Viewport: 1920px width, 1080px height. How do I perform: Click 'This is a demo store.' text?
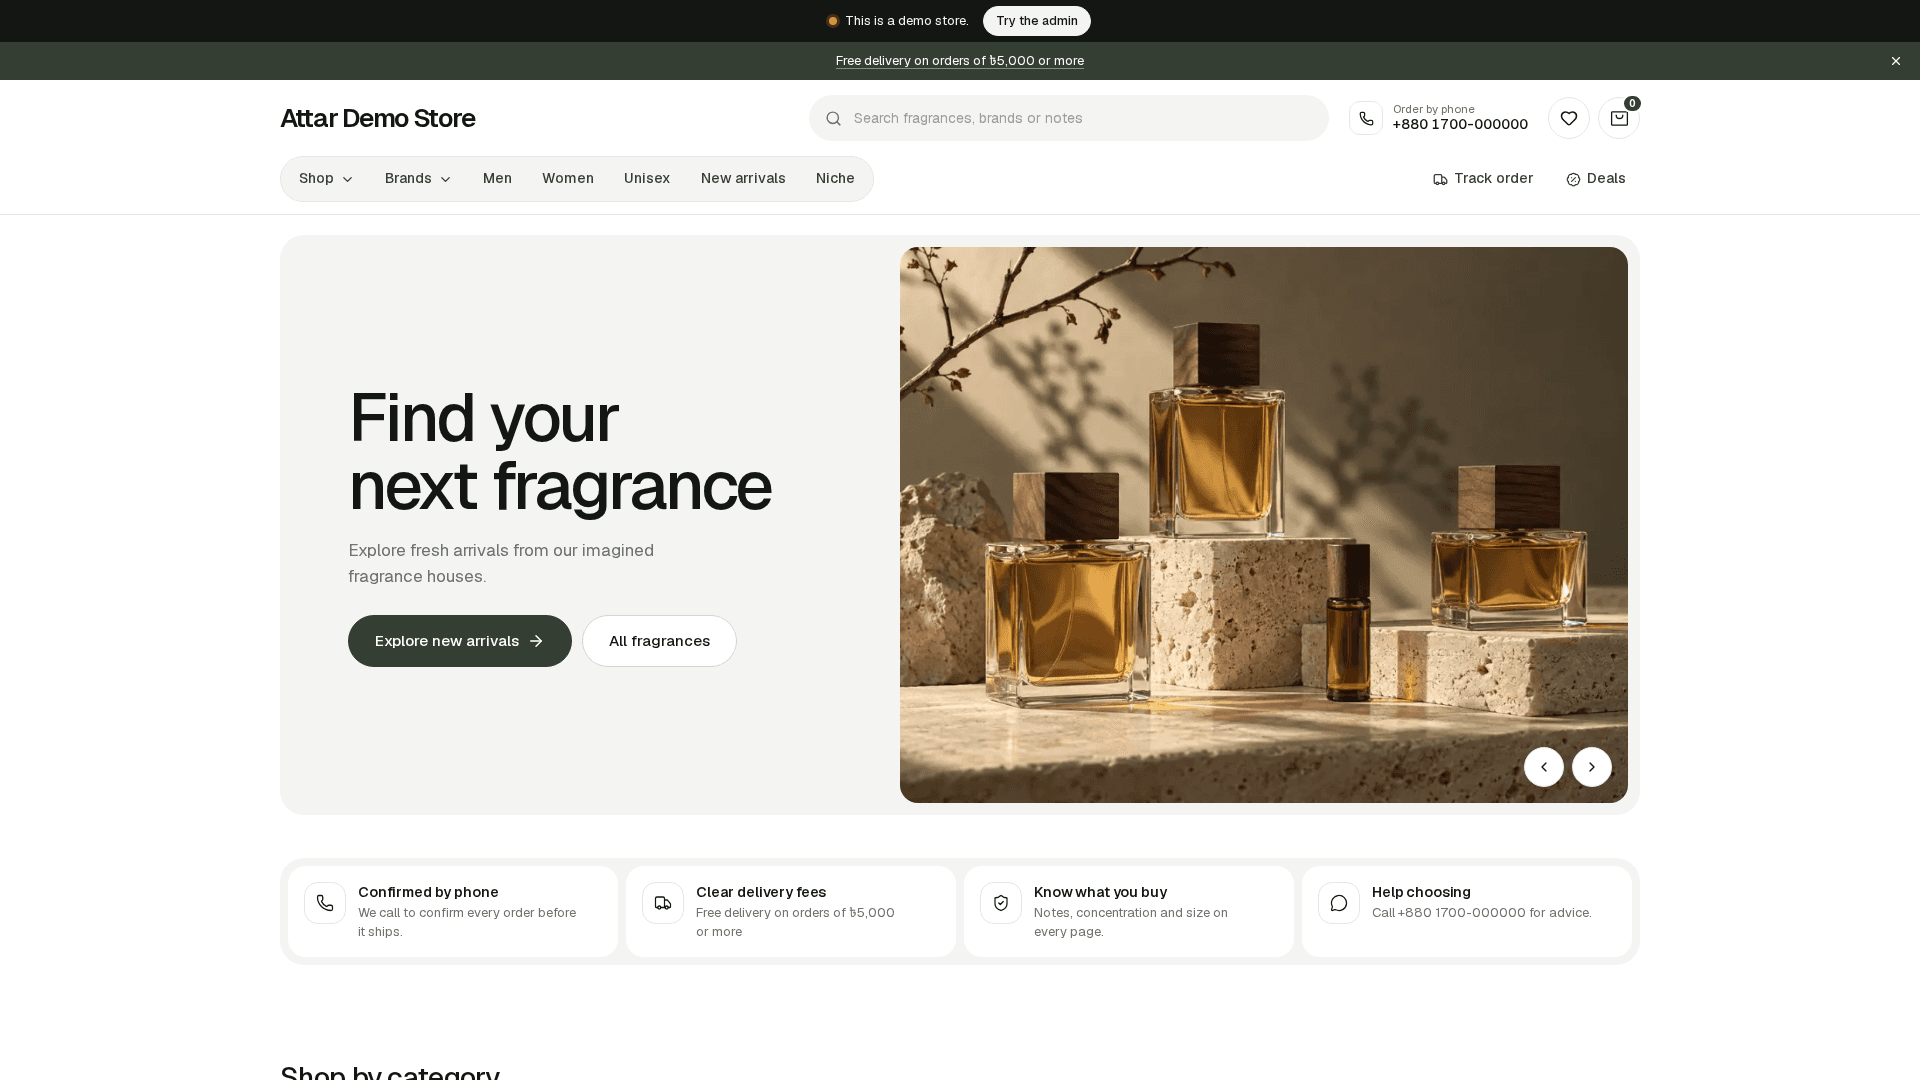[x=907, y=21]
